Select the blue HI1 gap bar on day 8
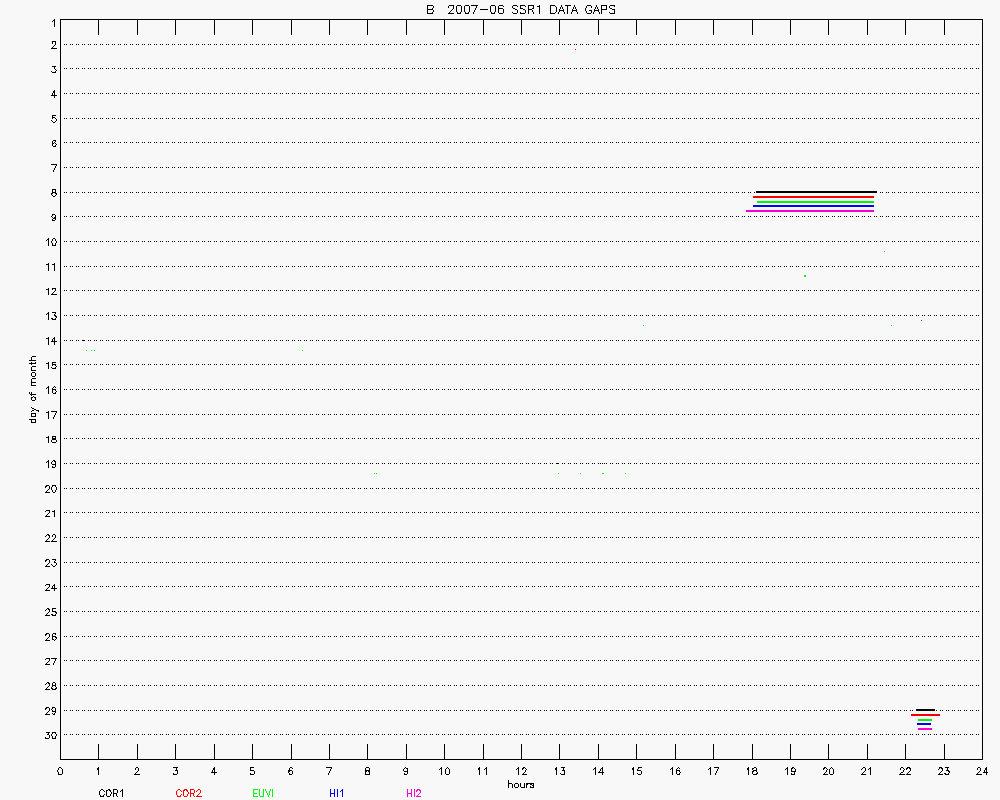1000x800 pixels. (x=813, y=206)
